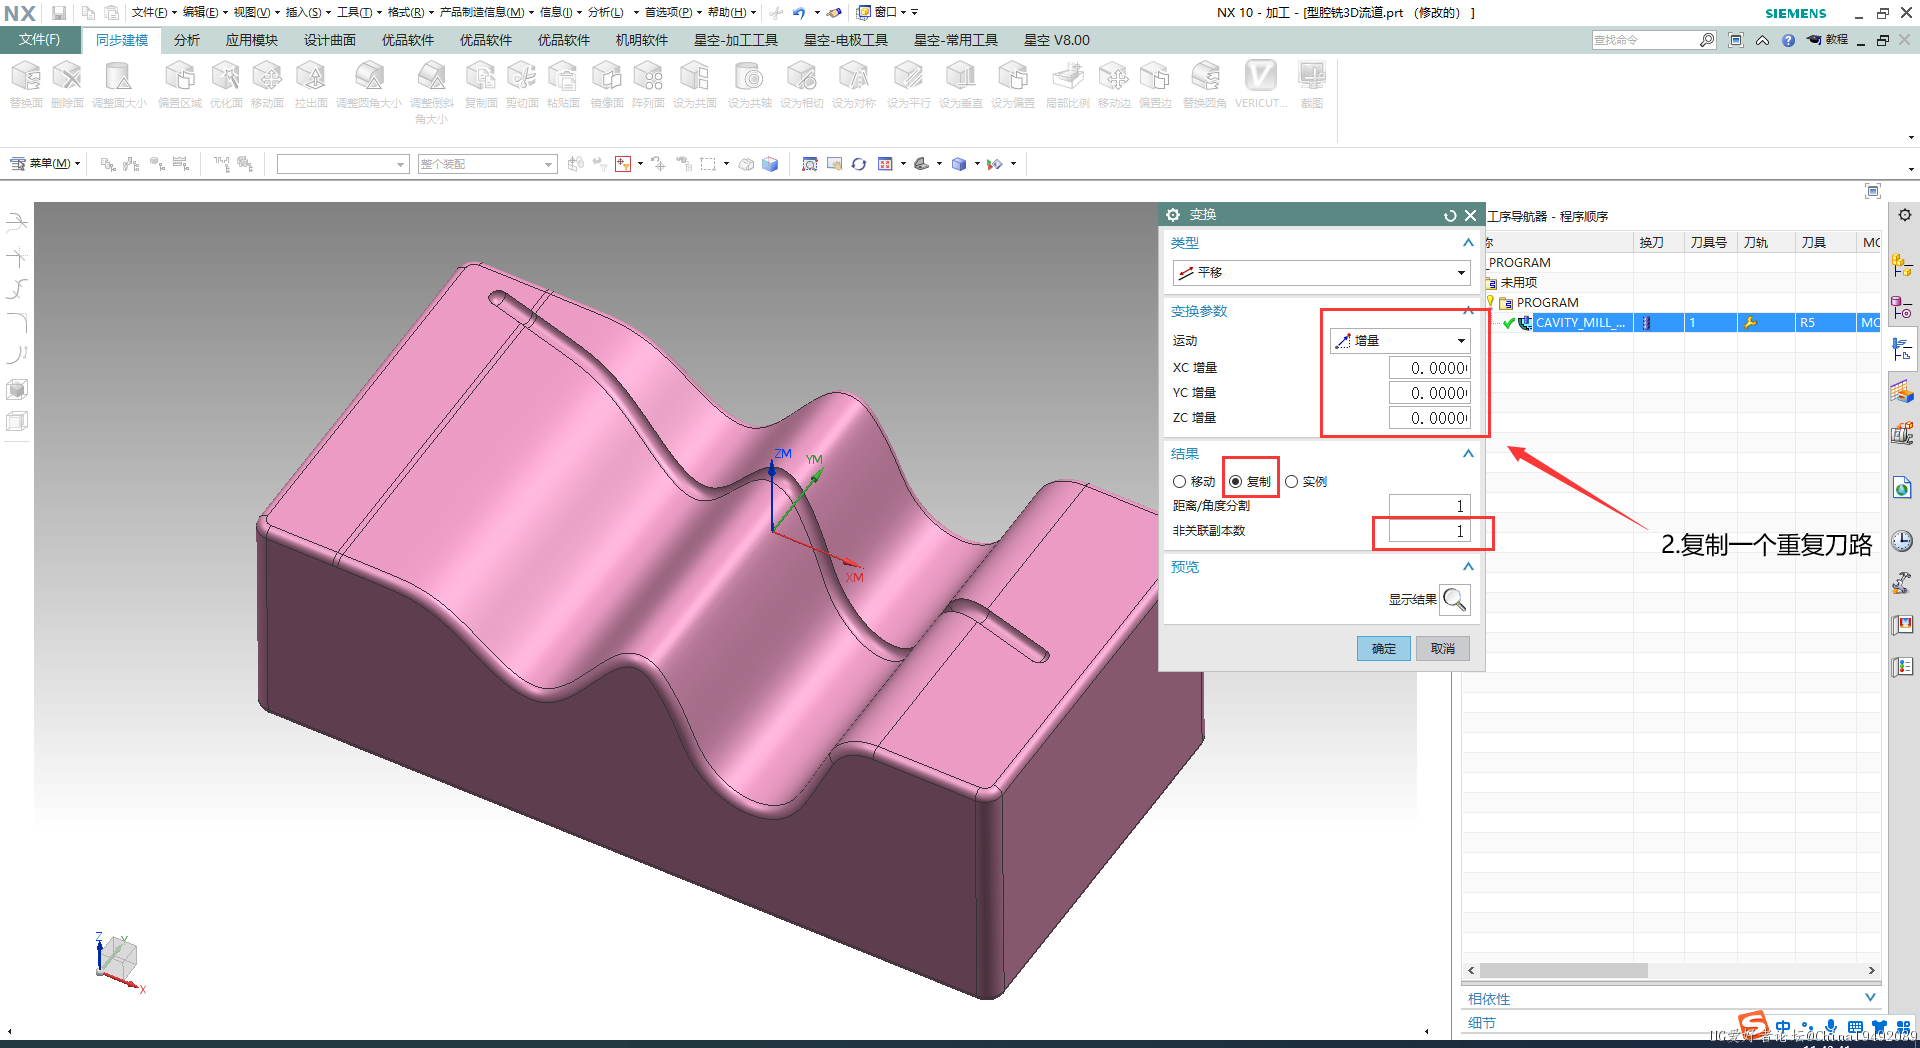1920x1048 pixels.
Task: Open the 类型 平移 dropdown
Action: click(1321, 272)
